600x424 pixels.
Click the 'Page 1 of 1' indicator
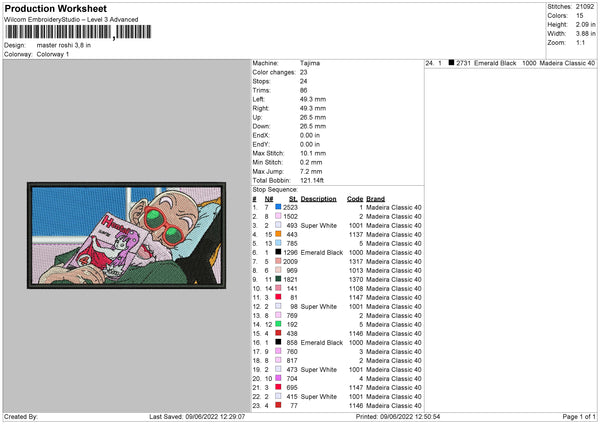click(x=579, y=416)
